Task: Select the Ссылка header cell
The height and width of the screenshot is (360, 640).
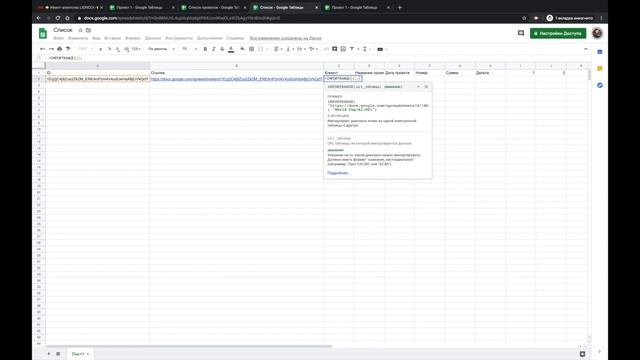Action: [x=237, y=73]
